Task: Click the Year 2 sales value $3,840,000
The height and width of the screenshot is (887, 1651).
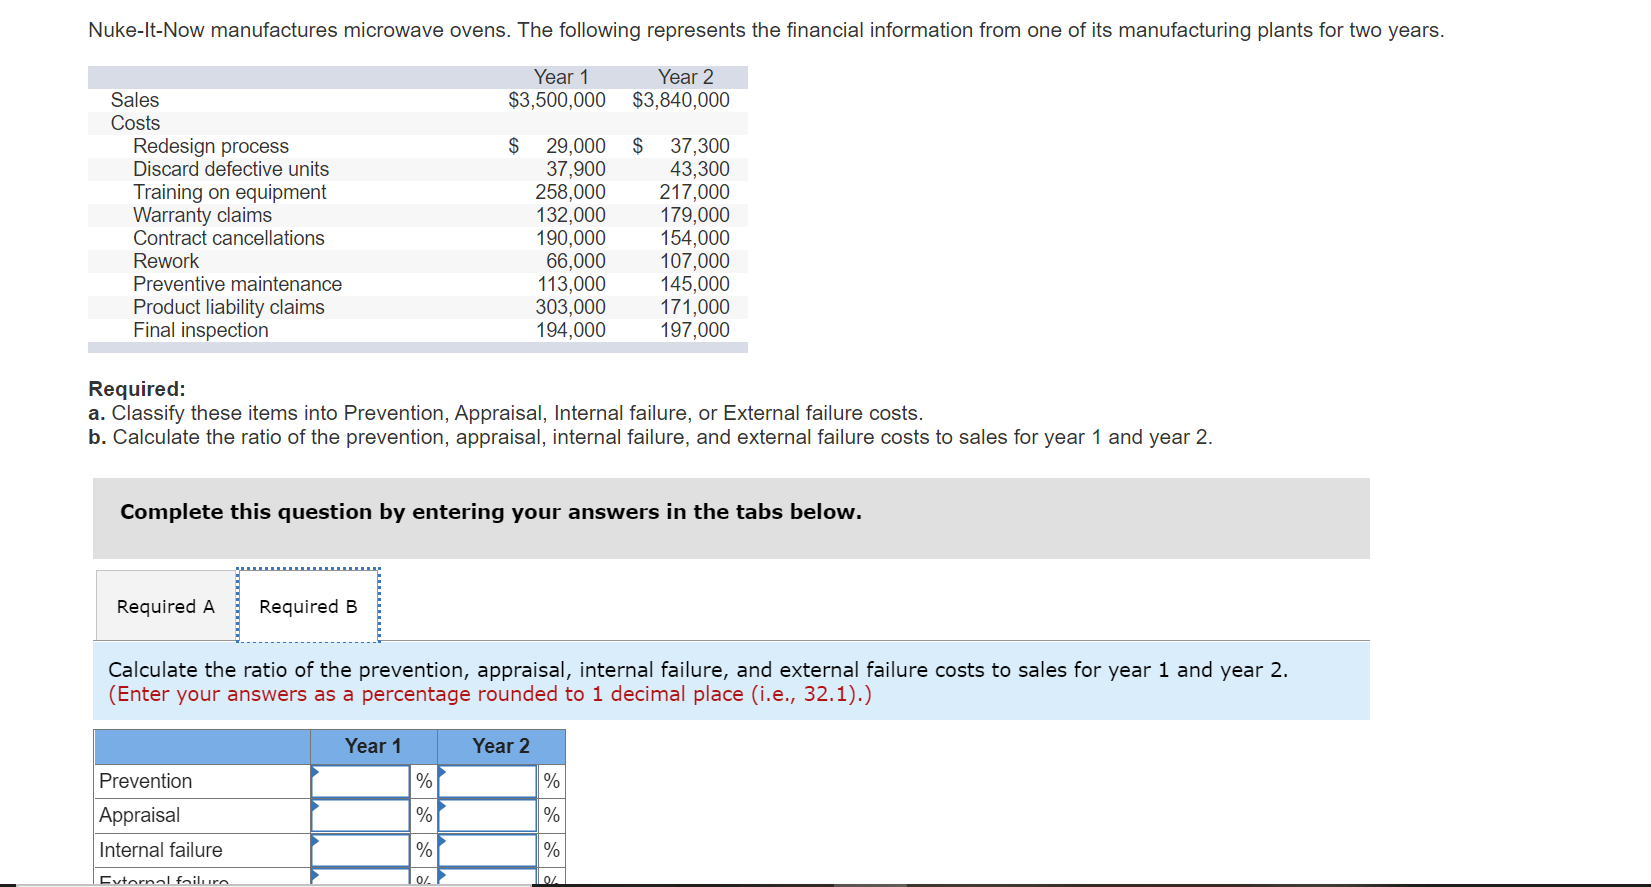Action: coord(681,100)
